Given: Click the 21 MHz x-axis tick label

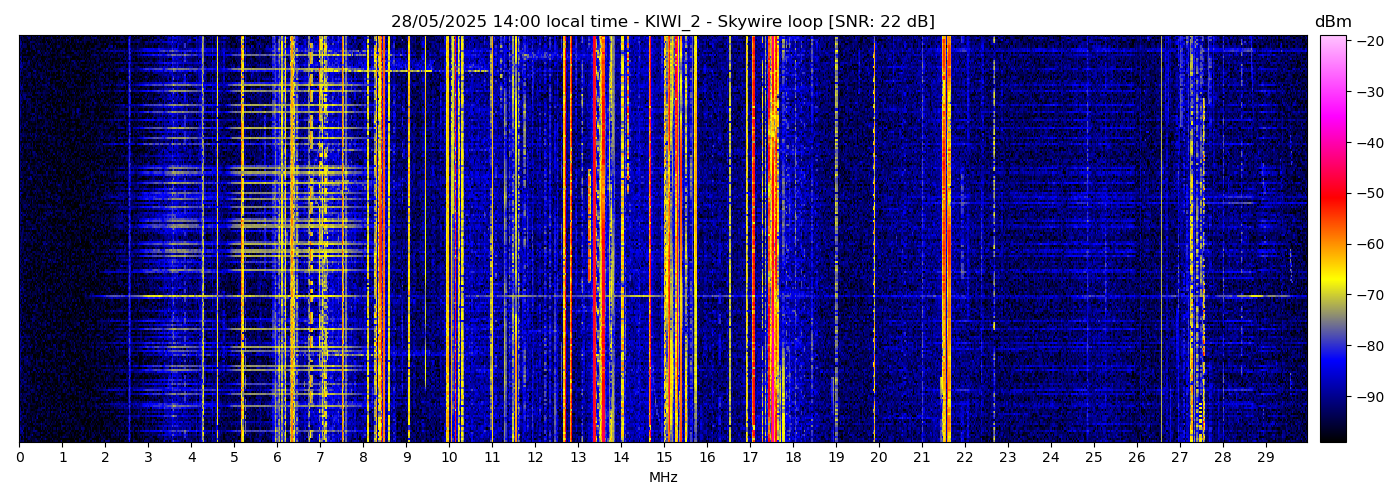Looking at the screenshot, I should click(922, 457).
